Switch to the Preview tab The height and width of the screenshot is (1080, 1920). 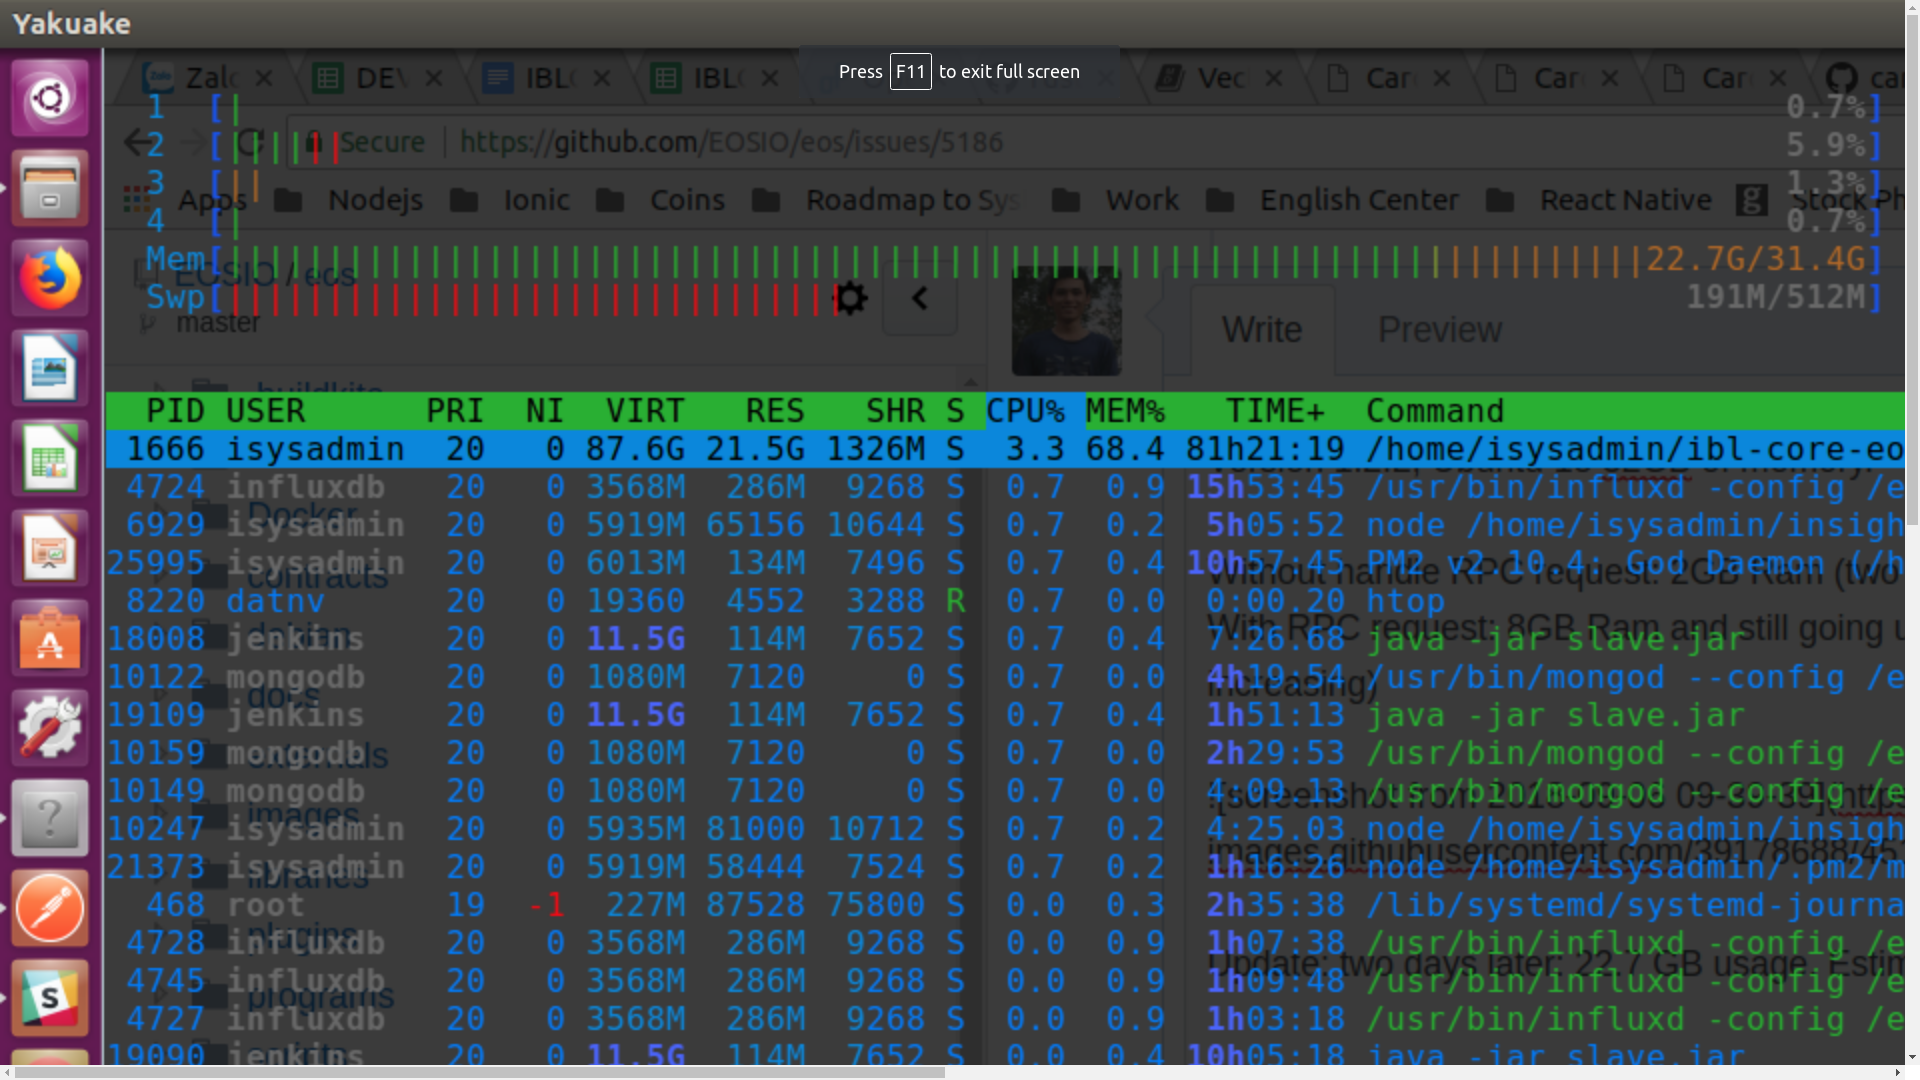point(1440,329)
